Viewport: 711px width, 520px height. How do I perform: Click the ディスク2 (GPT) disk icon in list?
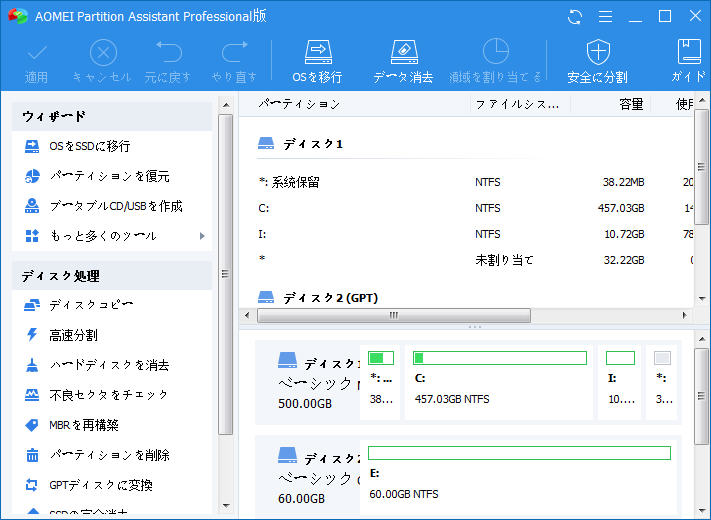tap(266, 297)
